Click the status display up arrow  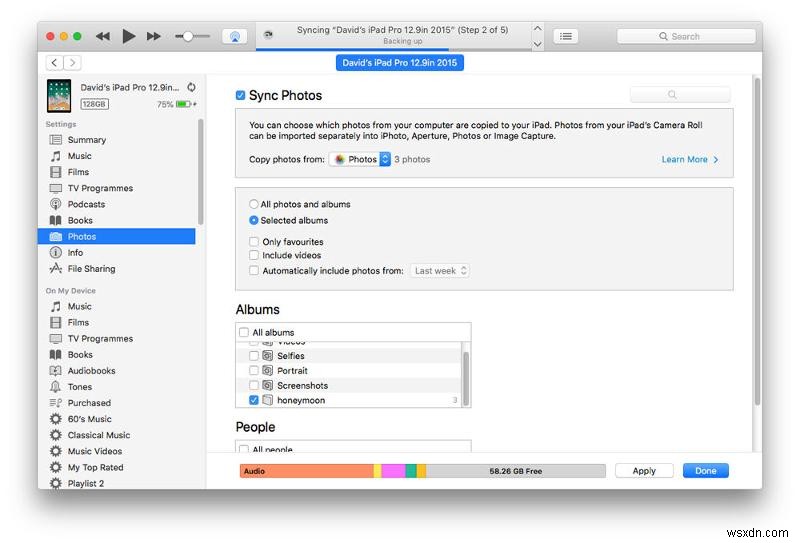[x=537, y=29]
